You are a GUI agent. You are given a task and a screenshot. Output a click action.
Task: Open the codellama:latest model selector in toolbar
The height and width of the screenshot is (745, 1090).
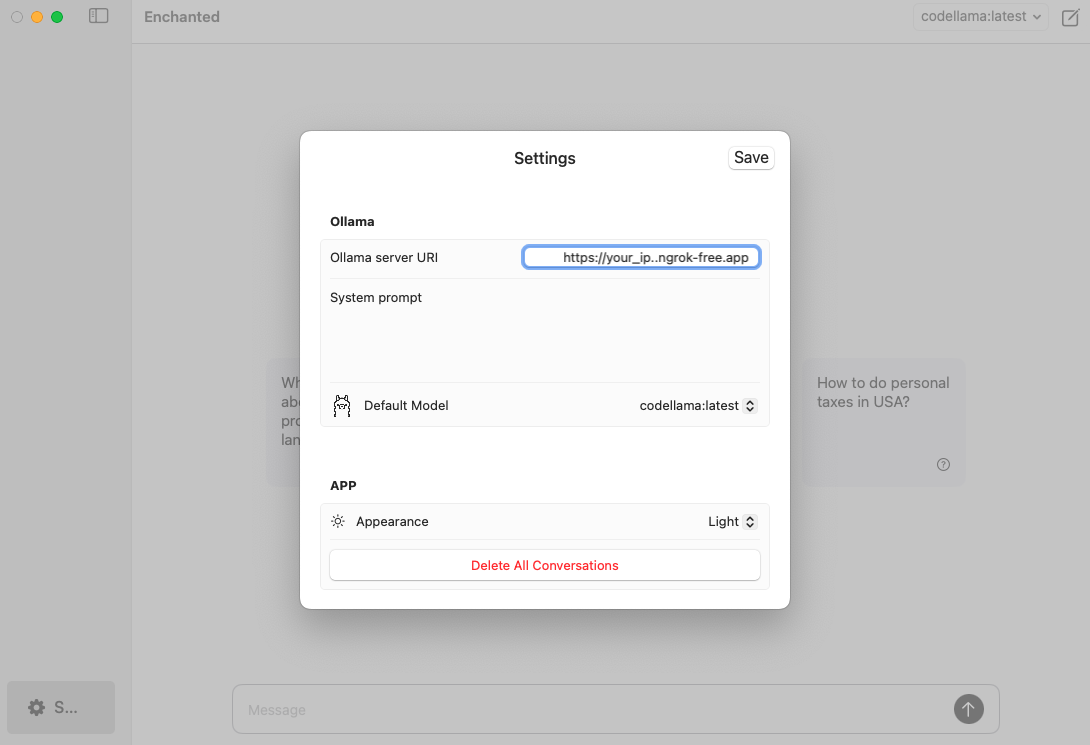tap(980, 17)
